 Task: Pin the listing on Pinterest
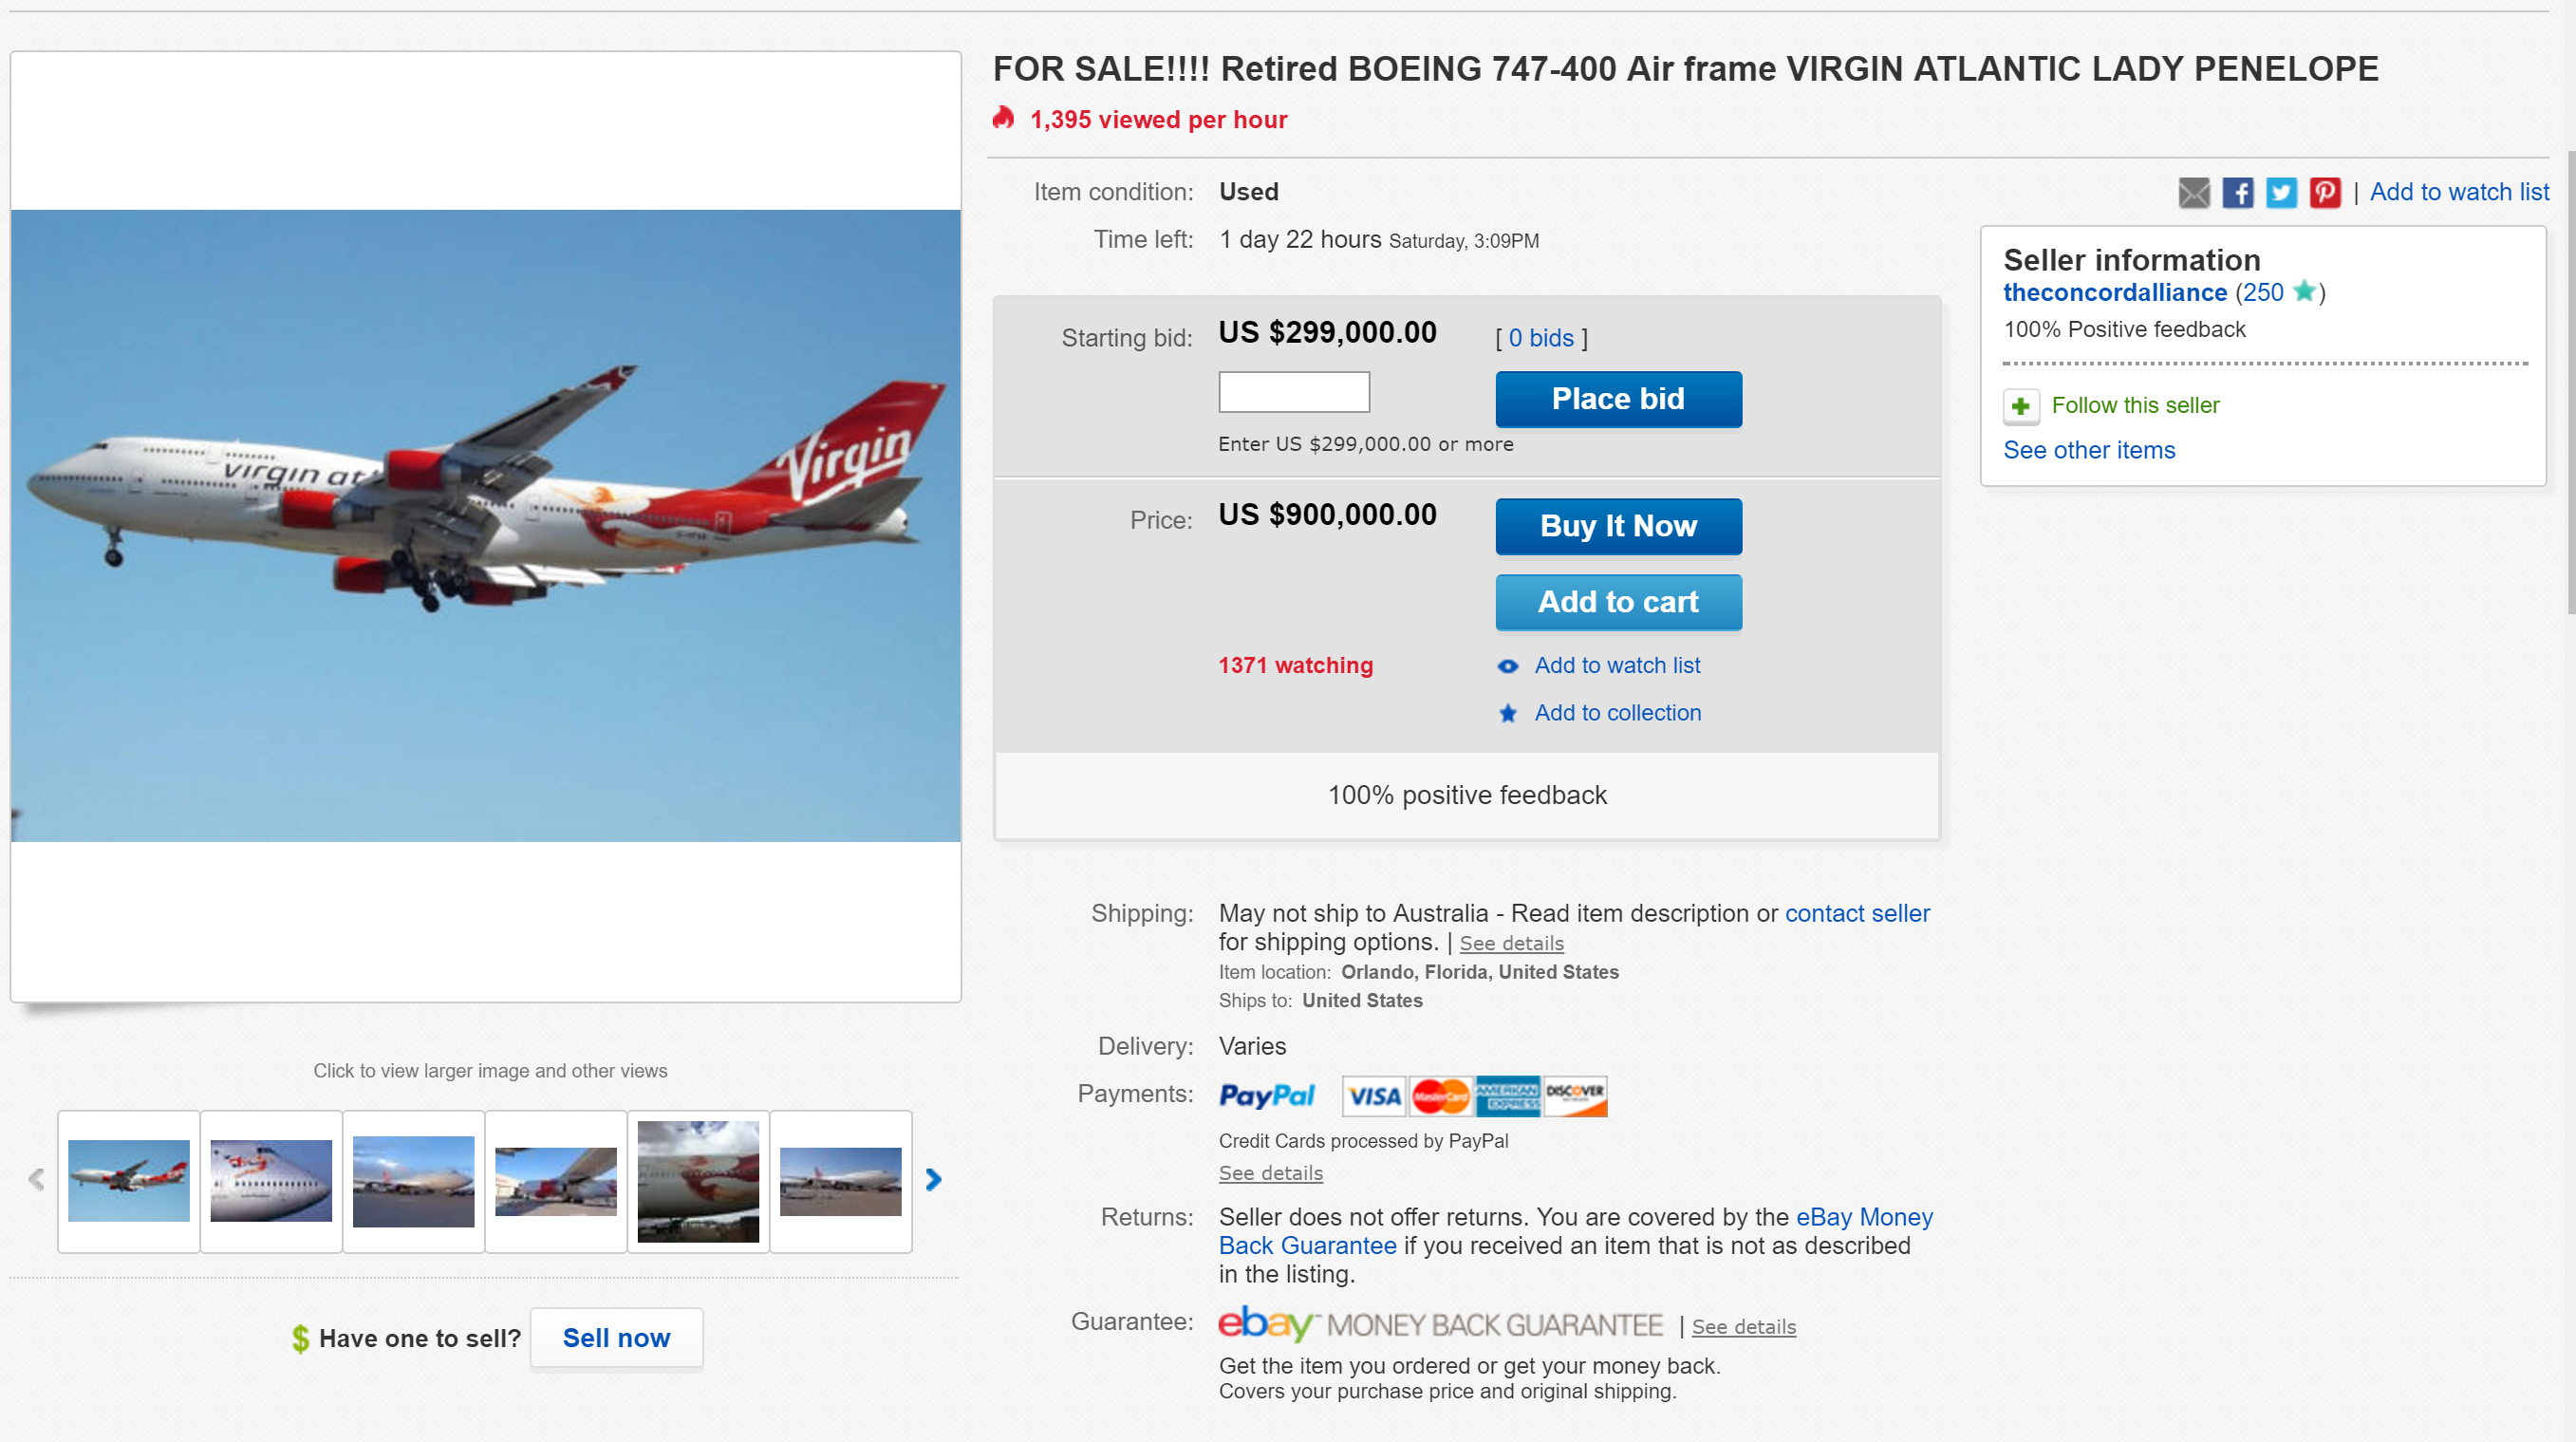(x=2324, y=192)
